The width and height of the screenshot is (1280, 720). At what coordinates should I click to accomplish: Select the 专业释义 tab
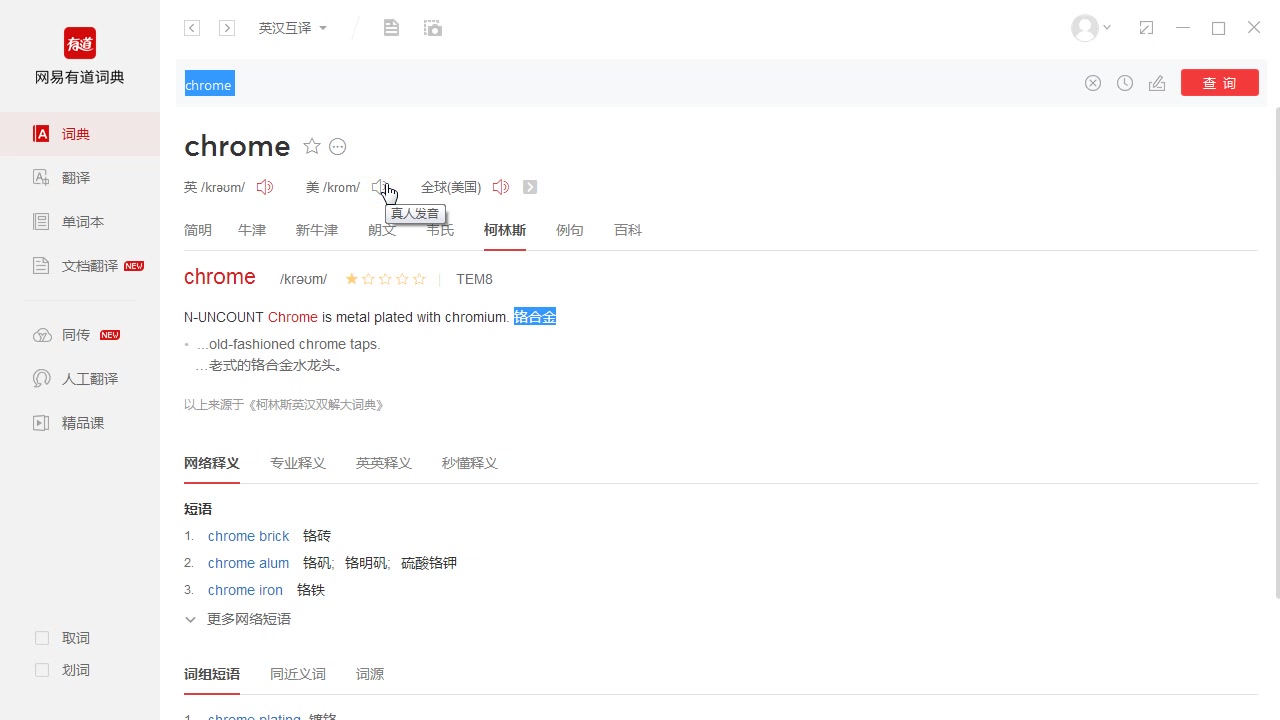(298, 463)
